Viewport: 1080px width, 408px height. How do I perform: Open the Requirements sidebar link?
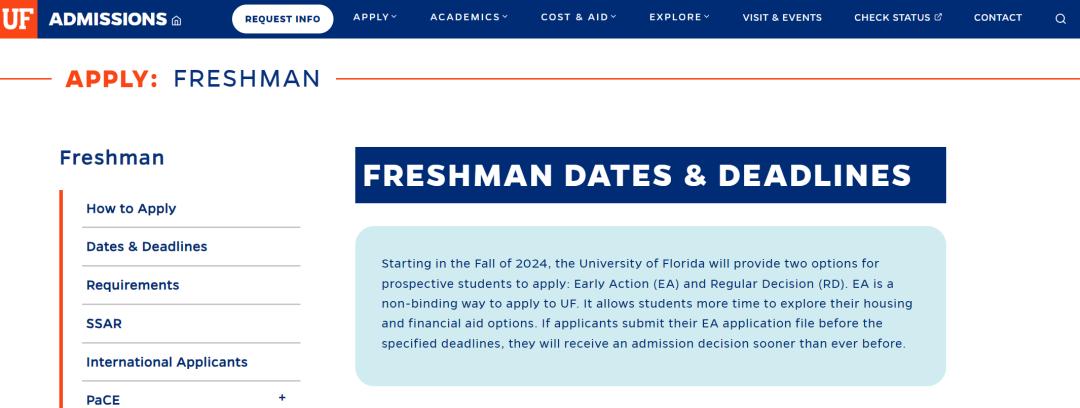click(133, 285)
